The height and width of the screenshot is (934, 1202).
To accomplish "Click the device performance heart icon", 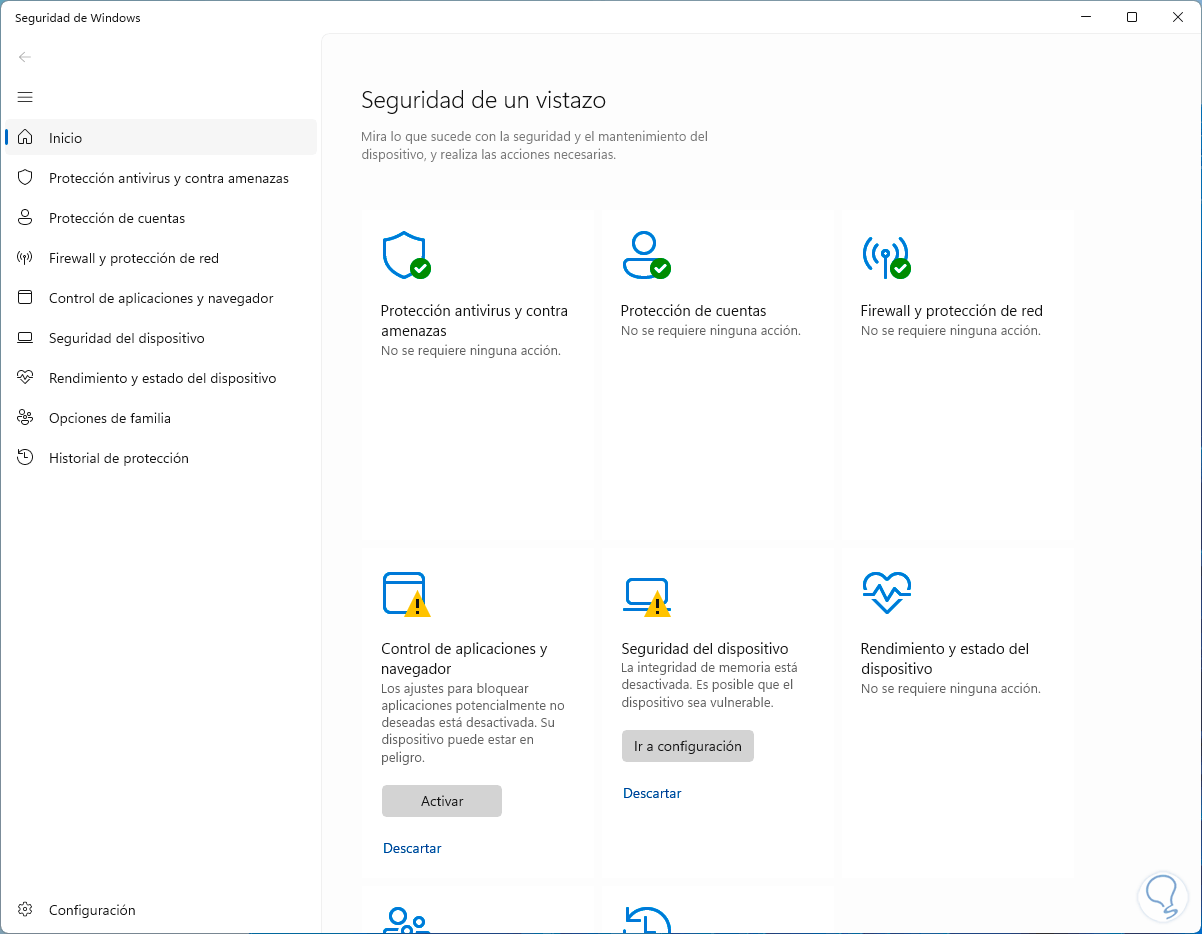I will coord(885,592).
